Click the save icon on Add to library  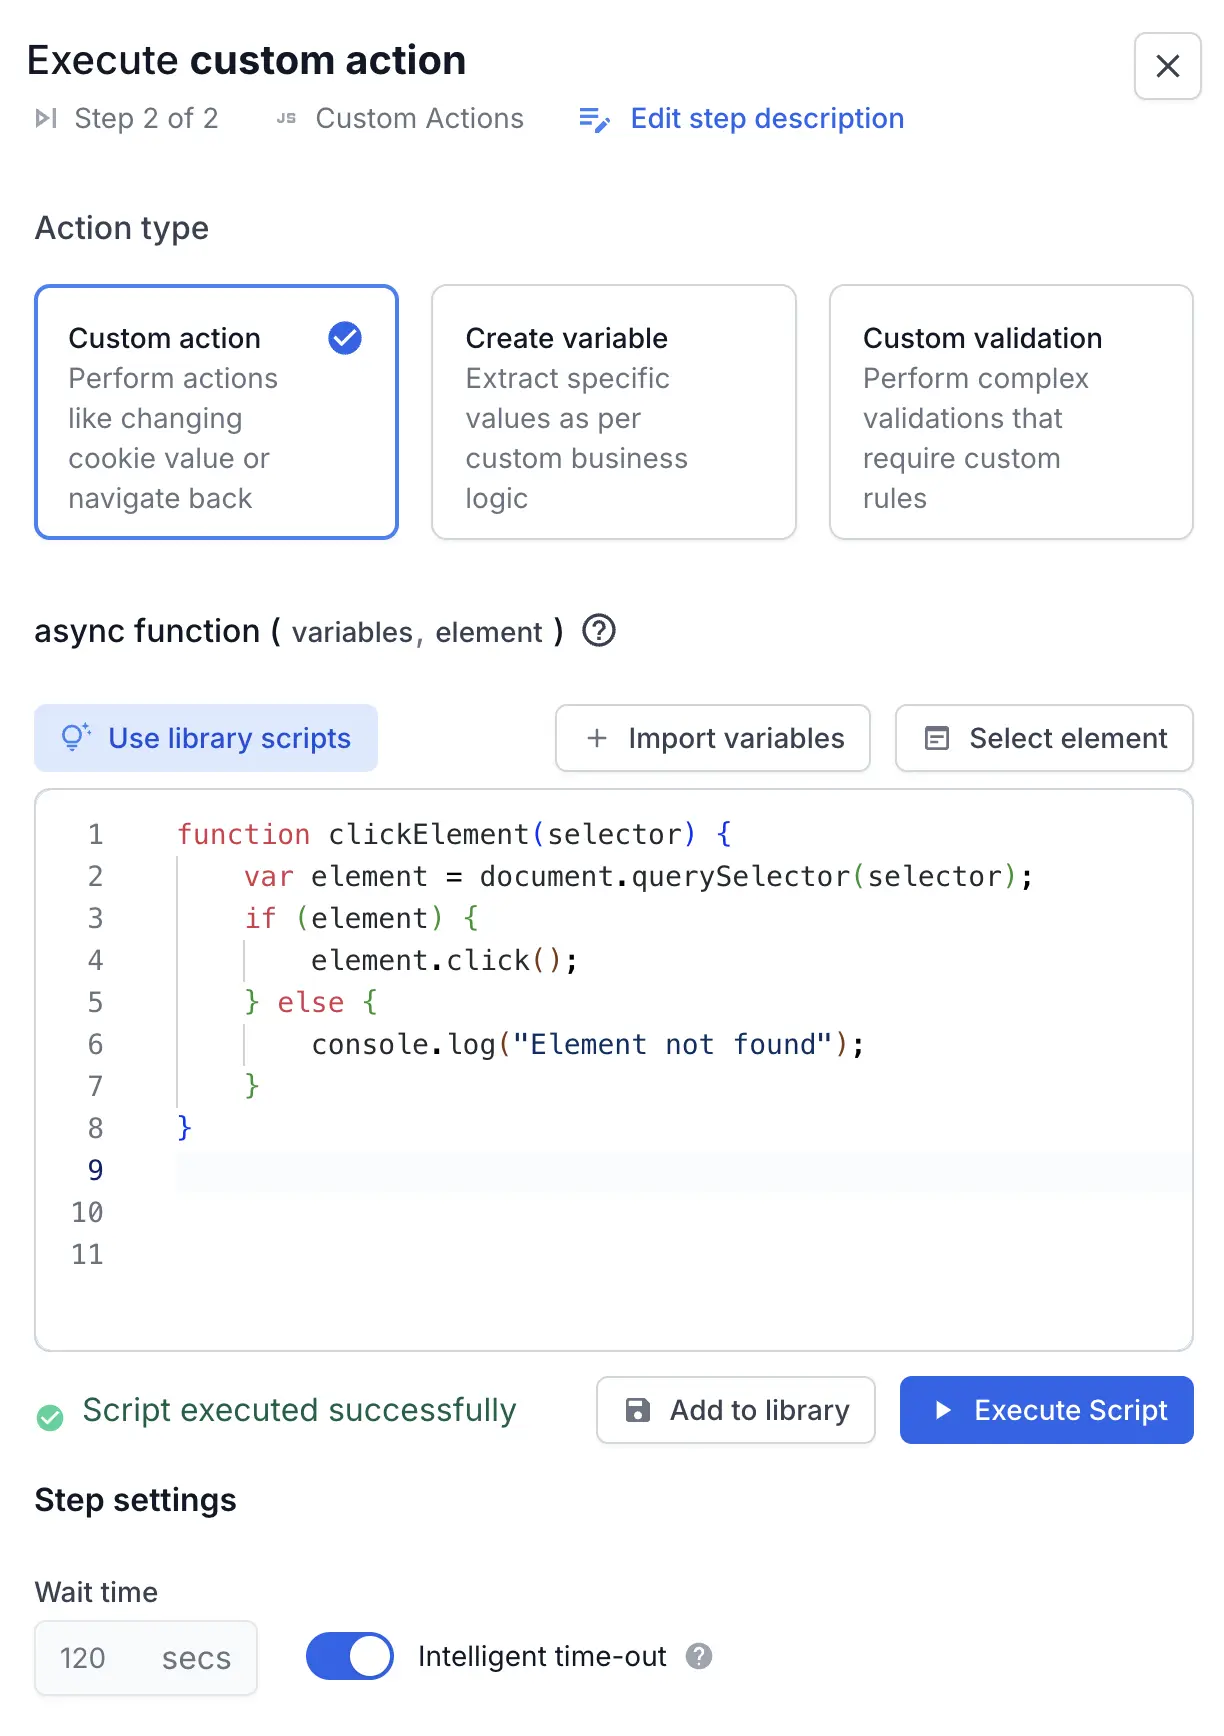[637, 1410]
